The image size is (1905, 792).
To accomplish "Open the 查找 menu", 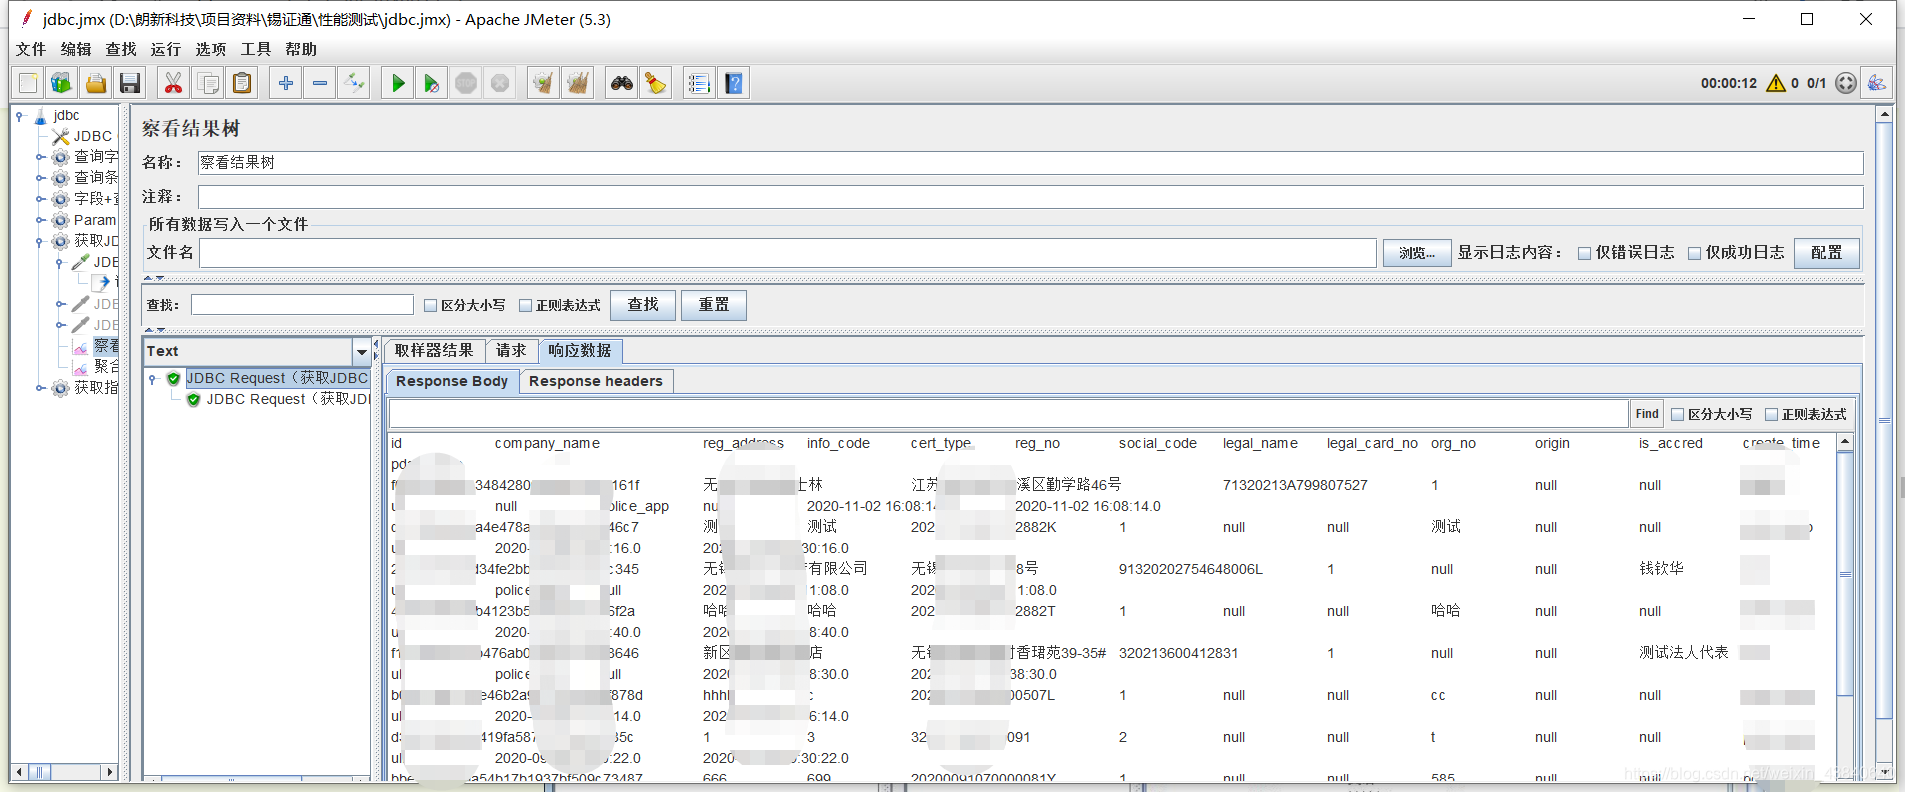I will (x=121, y=49).
